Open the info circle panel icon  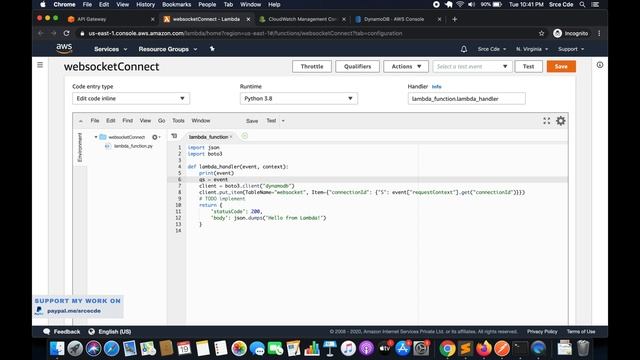pyautogui.click(x=600, y=65)
